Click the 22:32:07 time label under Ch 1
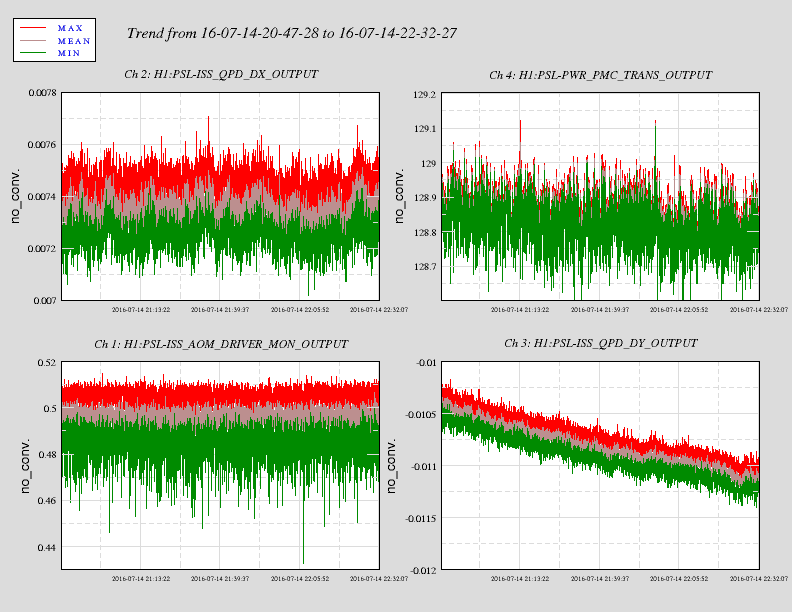Viewport: 792px width, 612px height. 379,579
